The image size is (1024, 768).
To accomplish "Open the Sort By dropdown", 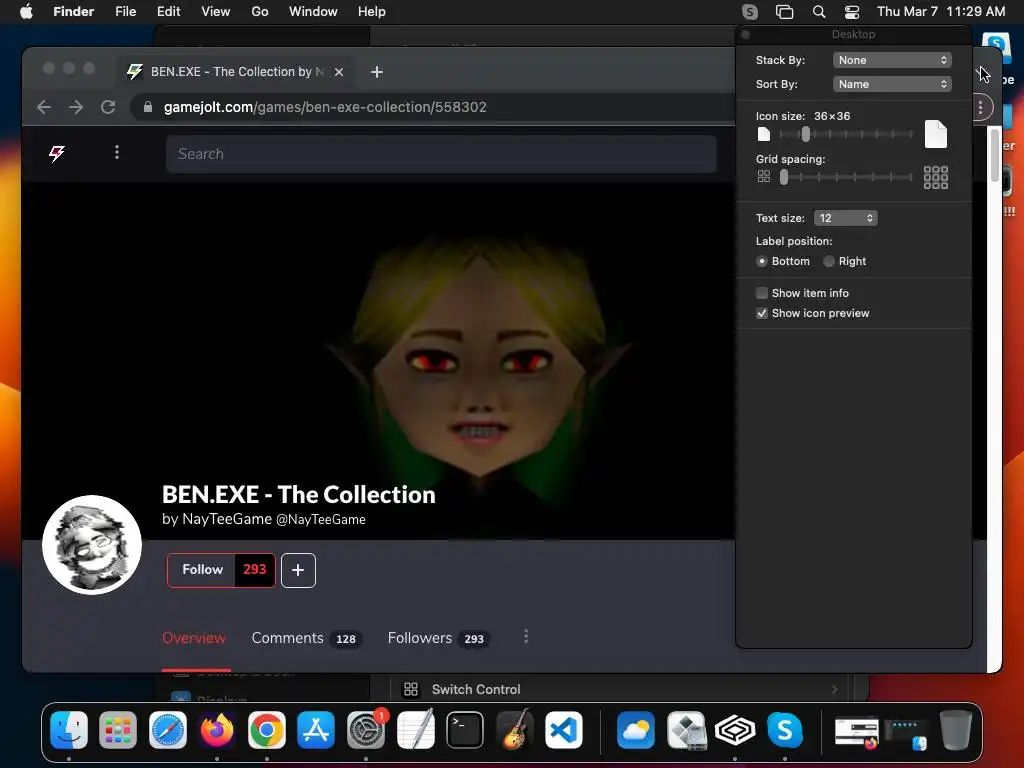I will coord(892,84).
